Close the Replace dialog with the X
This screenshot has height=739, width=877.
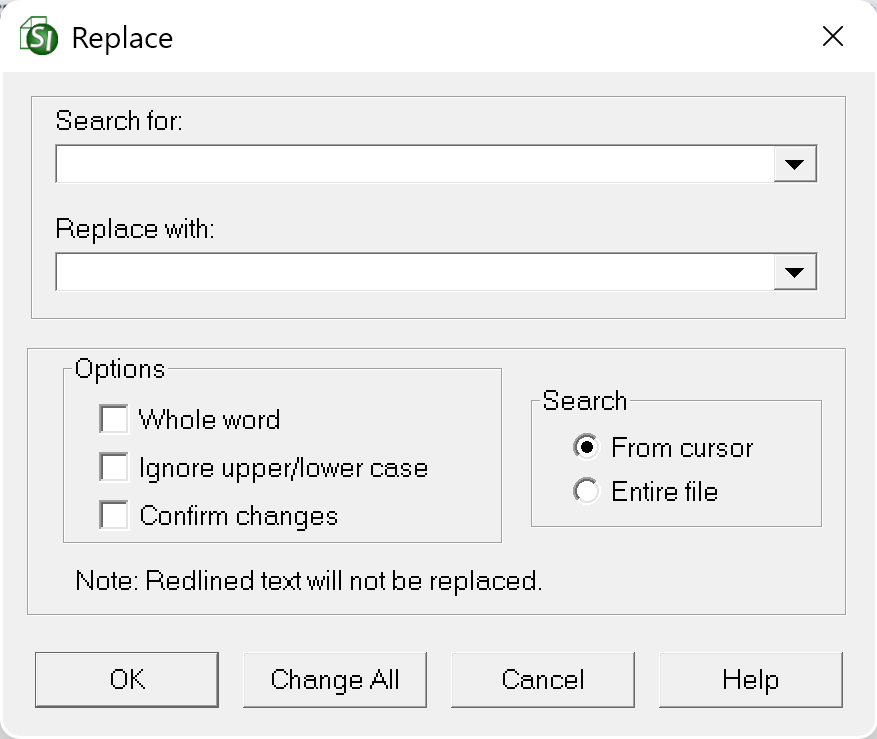pos(832,37)
